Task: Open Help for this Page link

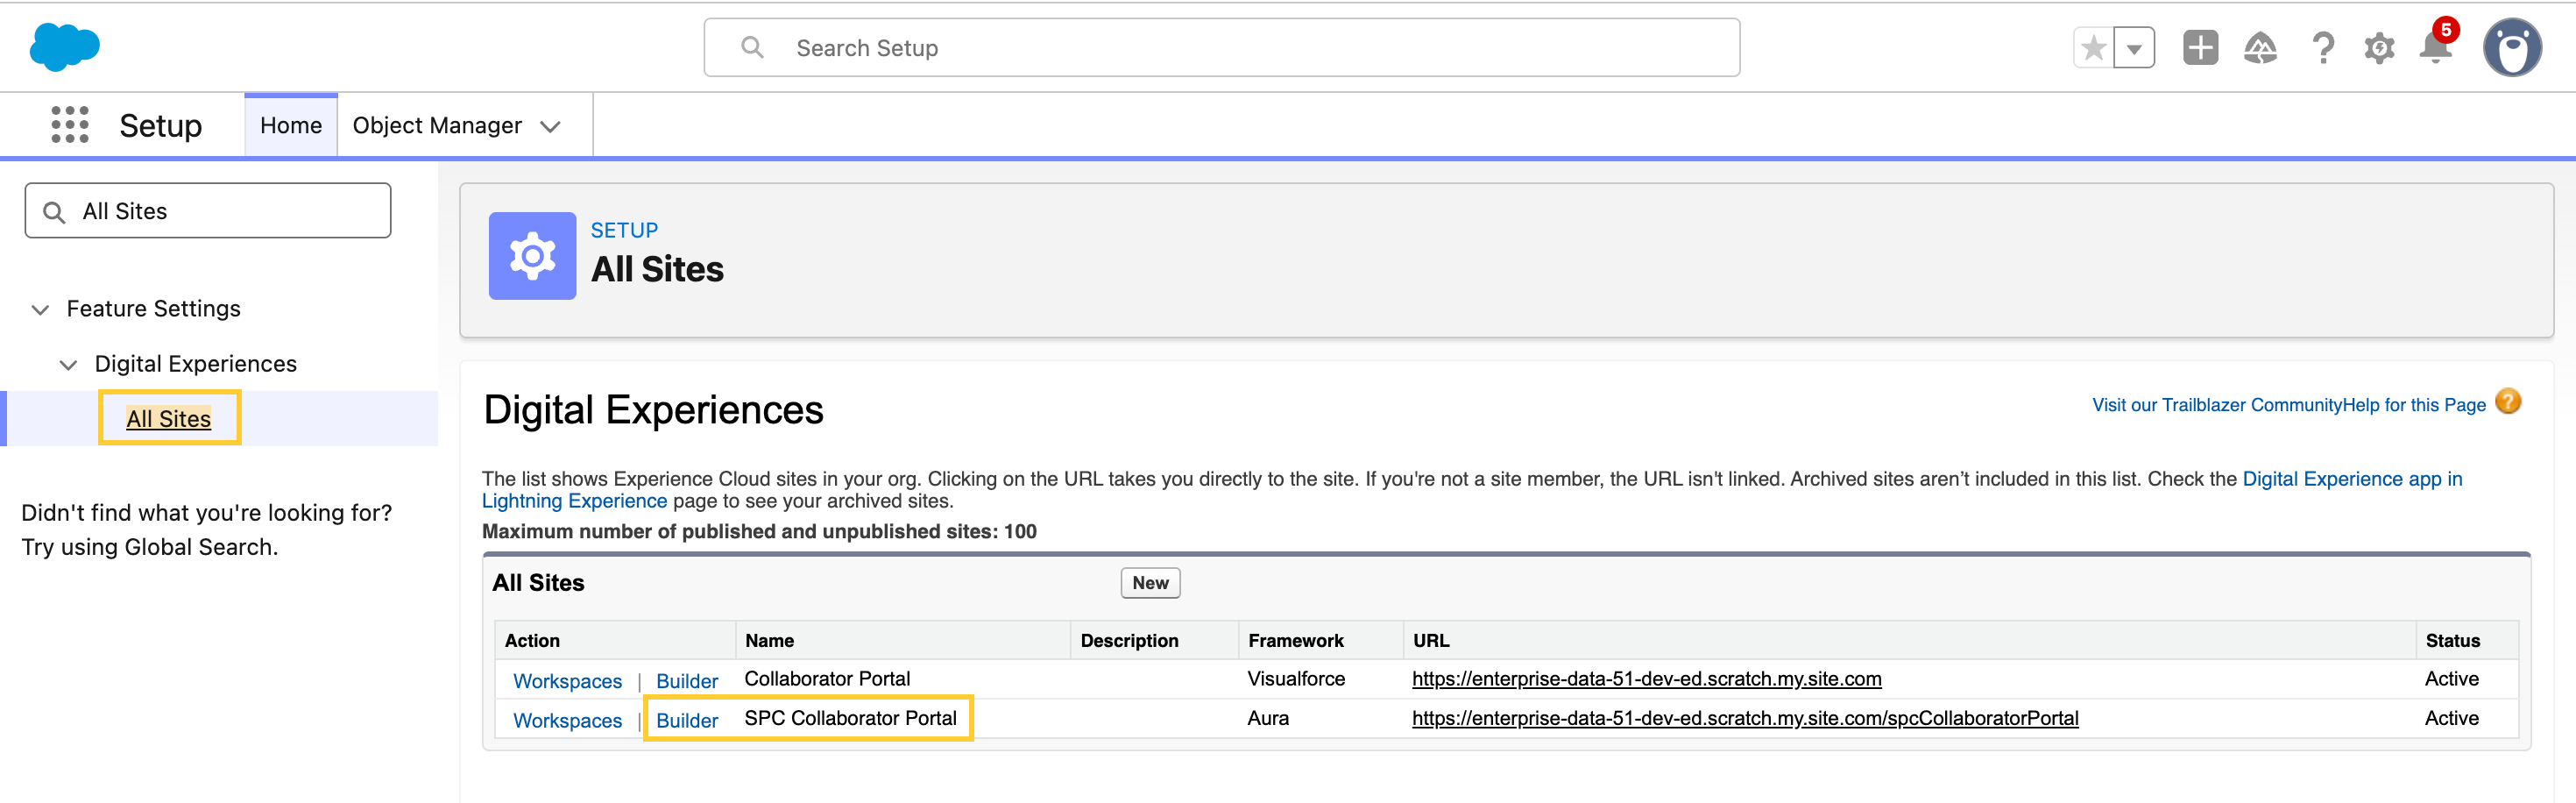Action: 2414,405
